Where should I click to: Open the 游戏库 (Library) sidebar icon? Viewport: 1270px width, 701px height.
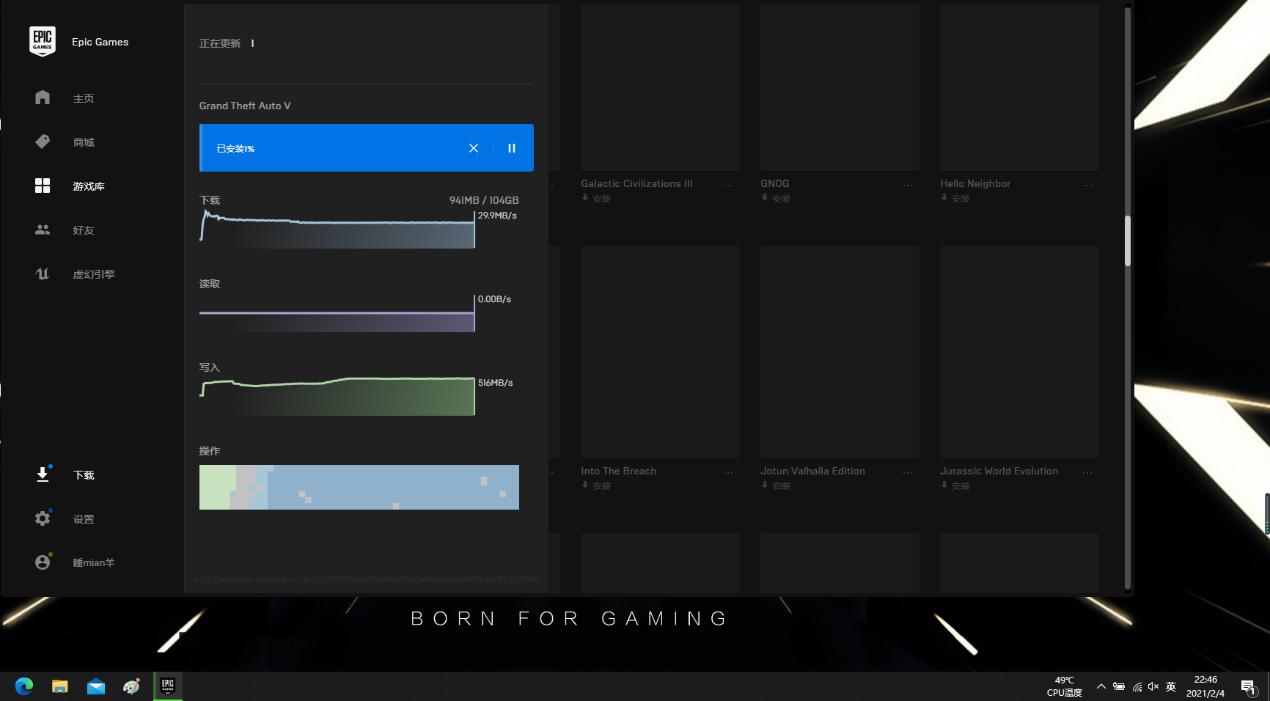(x=42, y=185)
